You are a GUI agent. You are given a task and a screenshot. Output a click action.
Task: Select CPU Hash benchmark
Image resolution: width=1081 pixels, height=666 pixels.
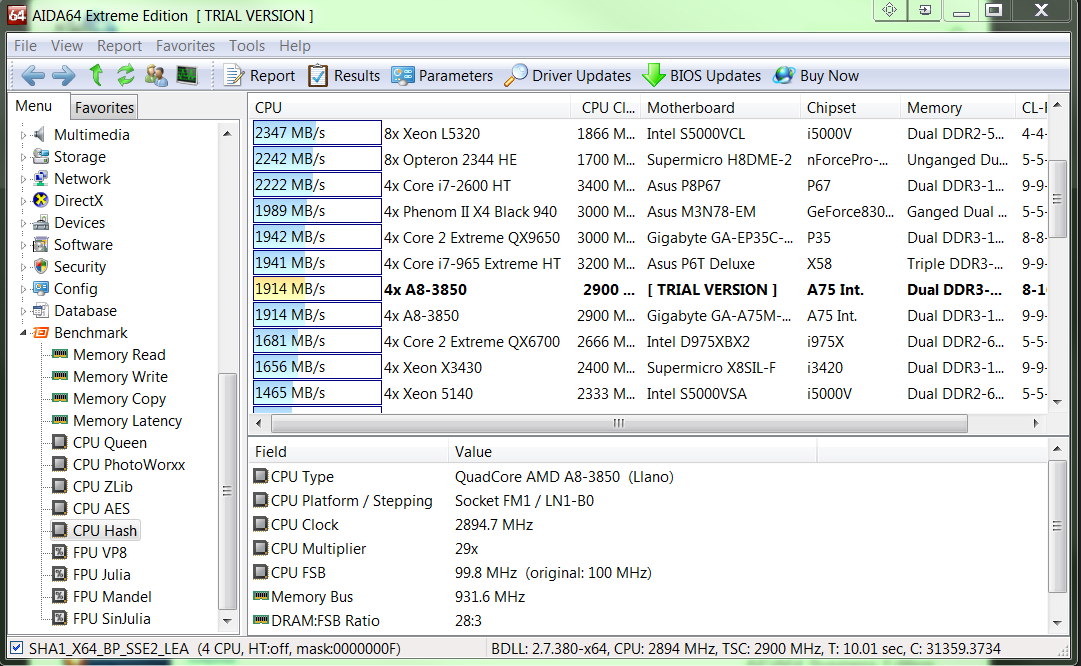[105, 531]
